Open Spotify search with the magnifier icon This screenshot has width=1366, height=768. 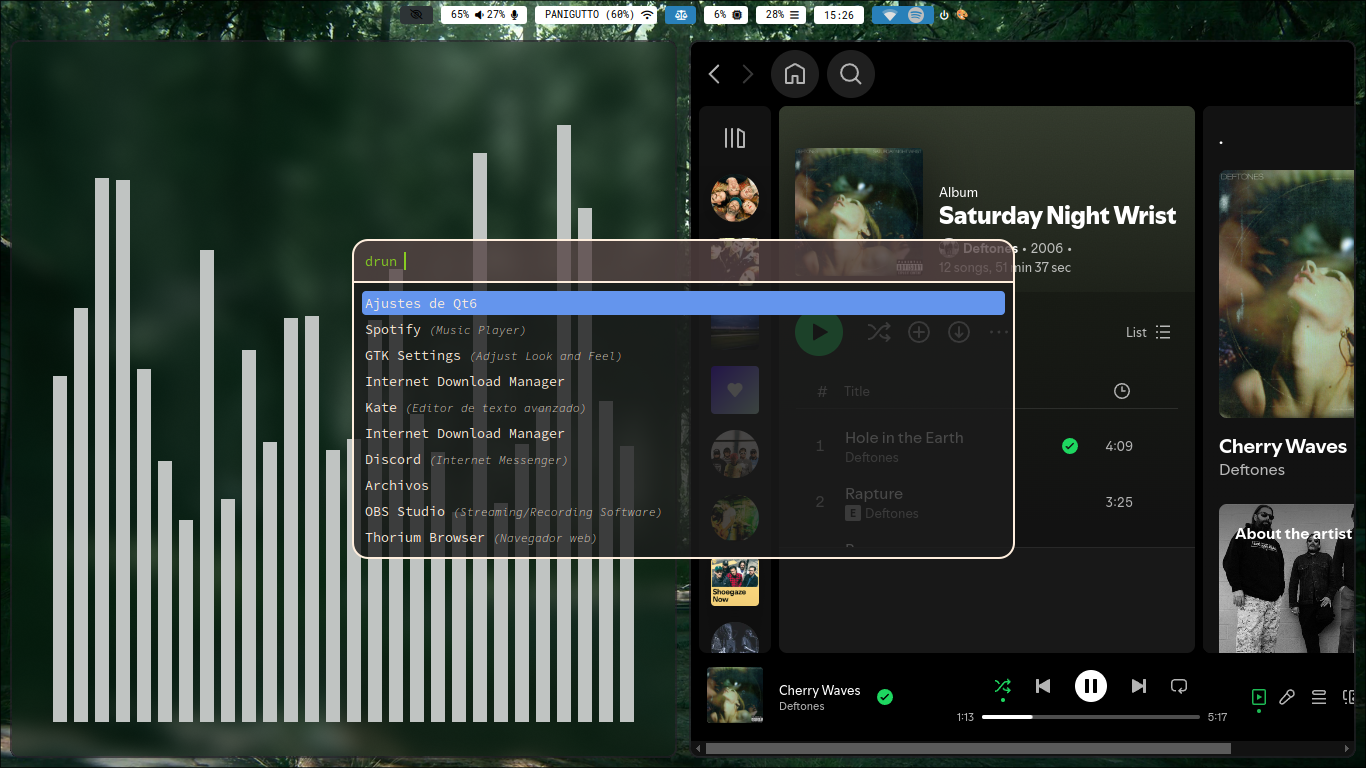(x=851, y=74)
